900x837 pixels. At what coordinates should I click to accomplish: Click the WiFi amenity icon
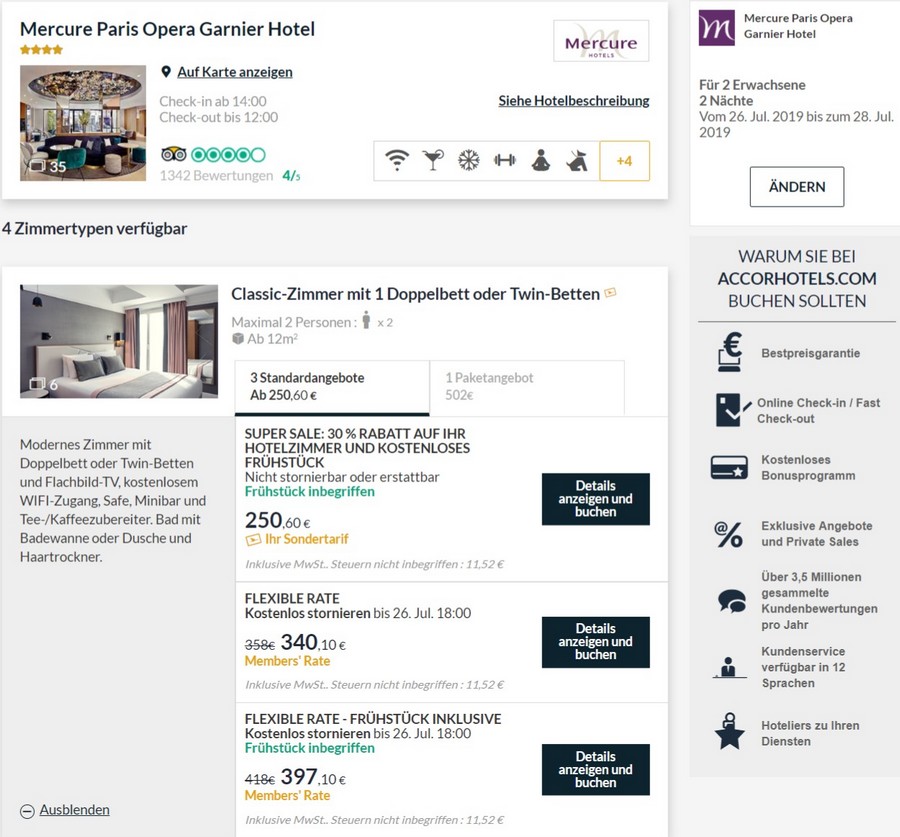coord(397,160)
